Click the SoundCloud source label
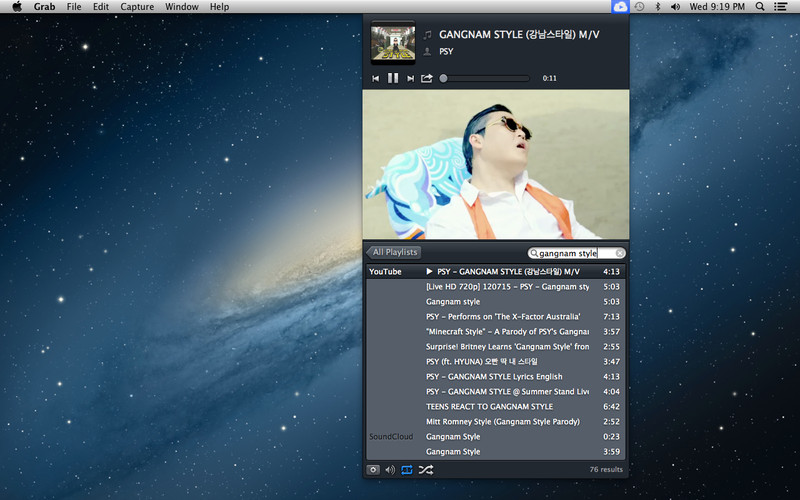800x500 pixels. click(391, 437)
